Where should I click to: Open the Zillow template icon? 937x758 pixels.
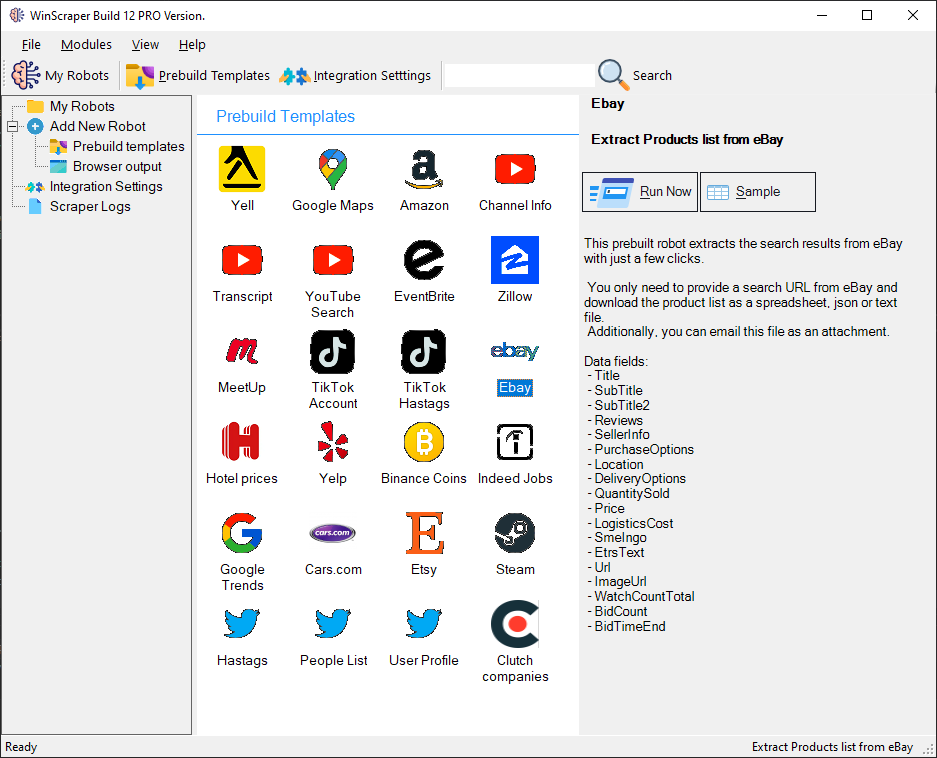click(x=515, y=260)
